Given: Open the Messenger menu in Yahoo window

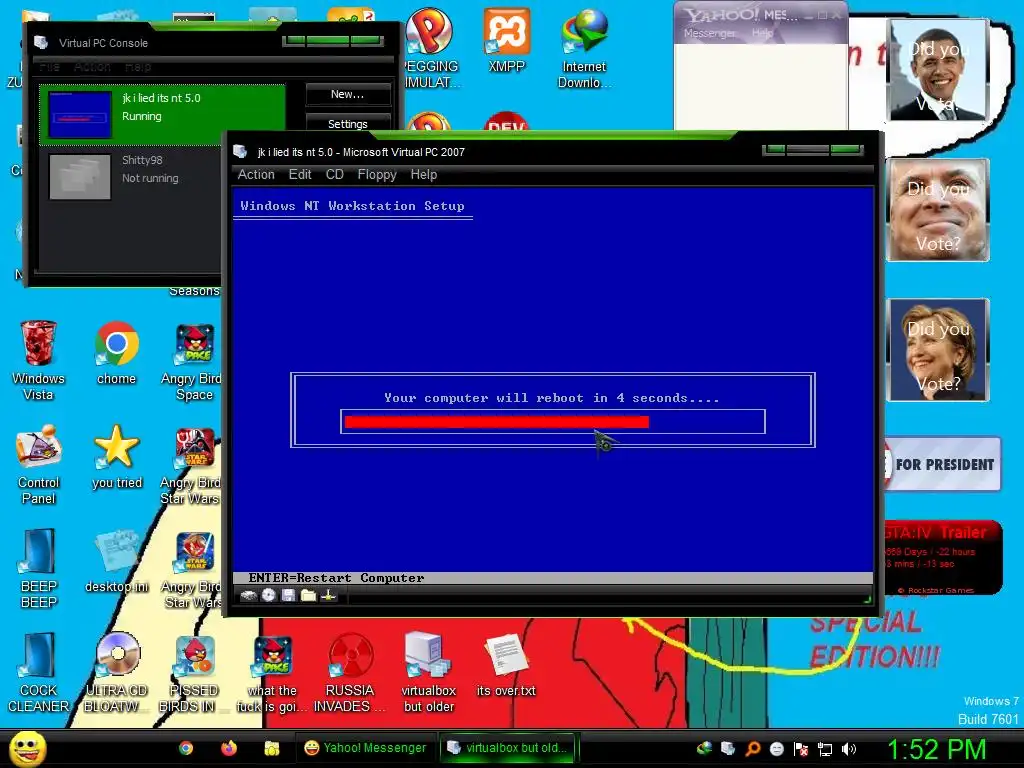Looking at the screenshot, I should coord(709,33).
